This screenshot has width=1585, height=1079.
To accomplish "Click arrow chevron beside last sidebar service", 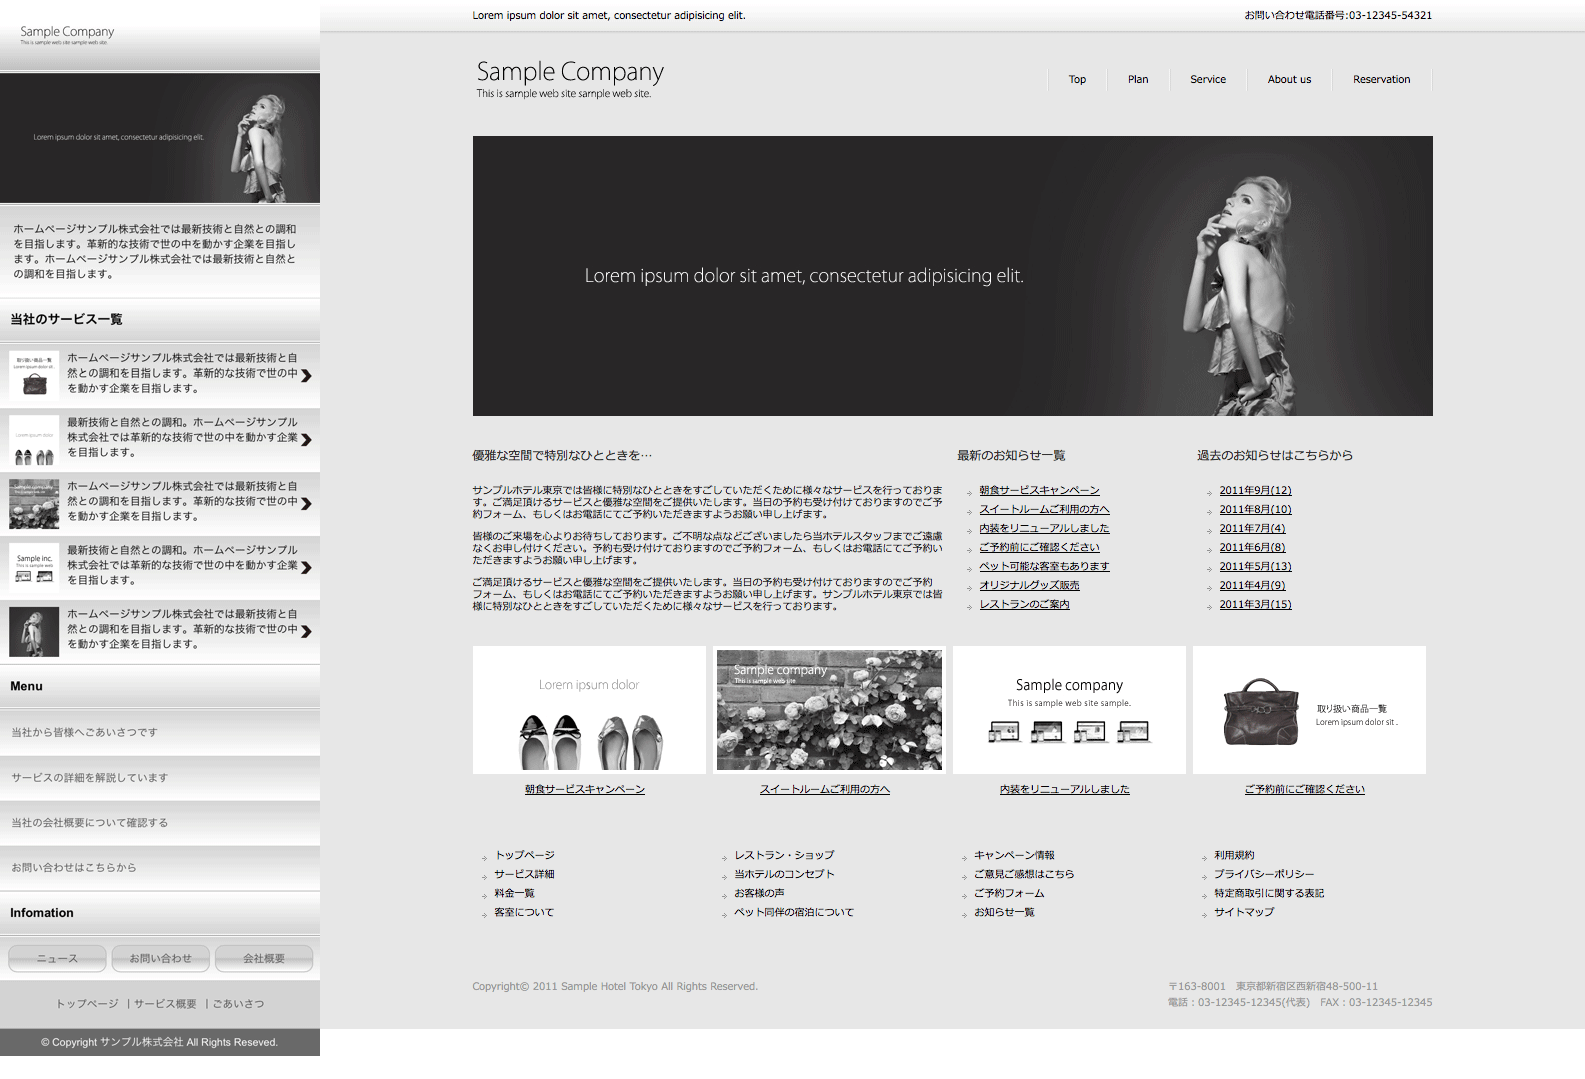I will point(306,632).
